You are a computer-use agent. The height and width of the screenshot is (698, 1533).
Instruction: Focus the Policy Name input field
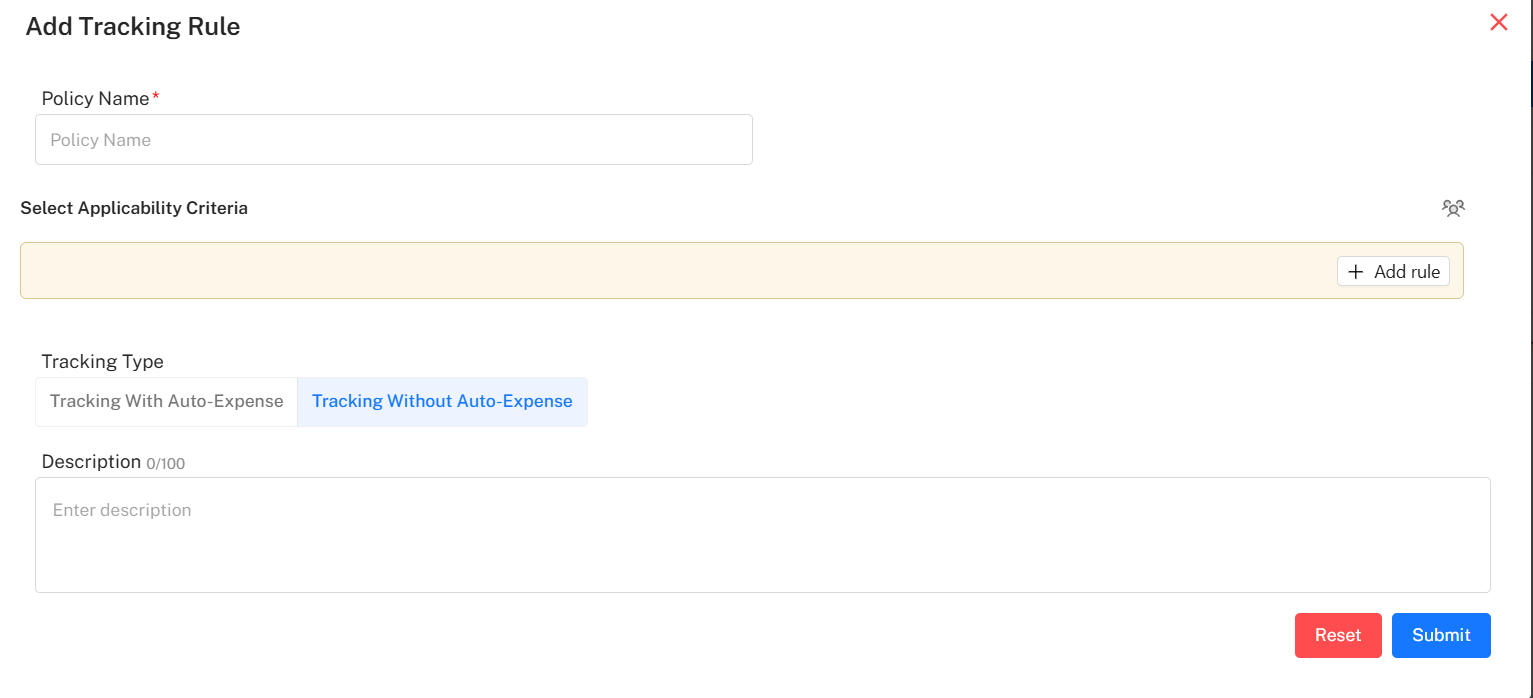[x=394, y=140]
